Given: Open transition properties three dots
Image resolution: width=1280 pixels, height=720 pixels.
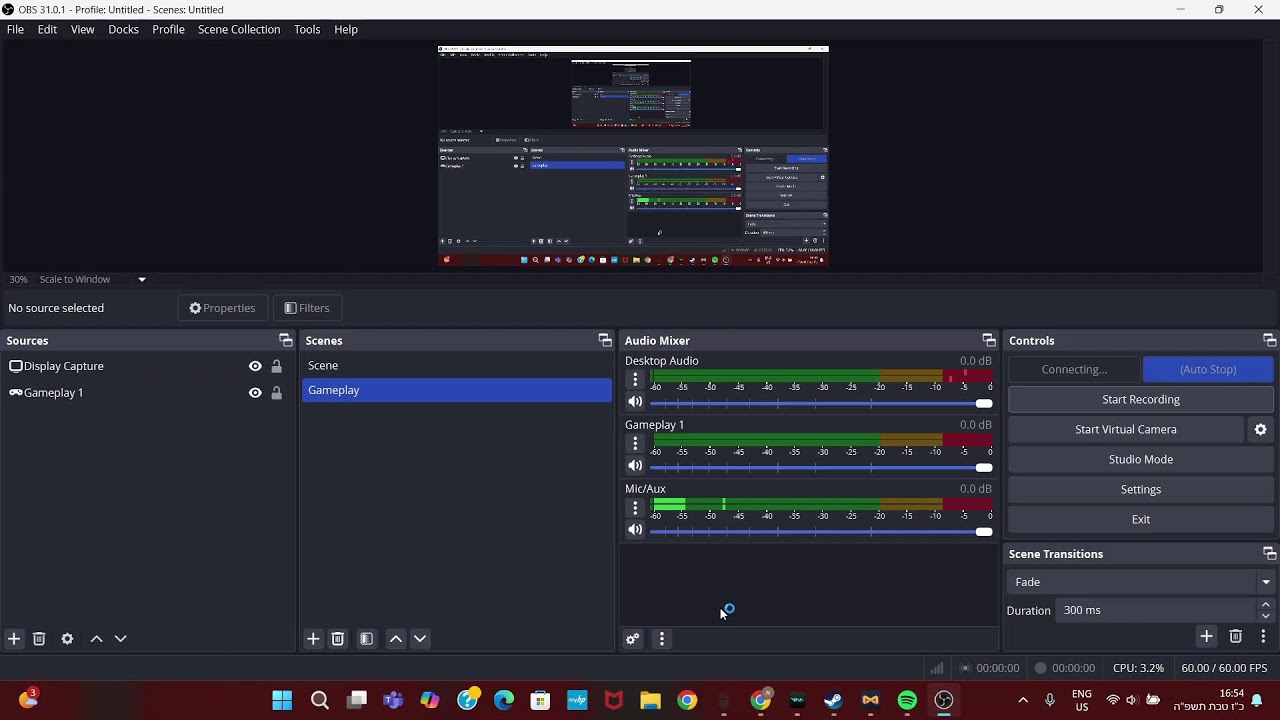Looking at the screenshot, I should (x=1263, y=636).
